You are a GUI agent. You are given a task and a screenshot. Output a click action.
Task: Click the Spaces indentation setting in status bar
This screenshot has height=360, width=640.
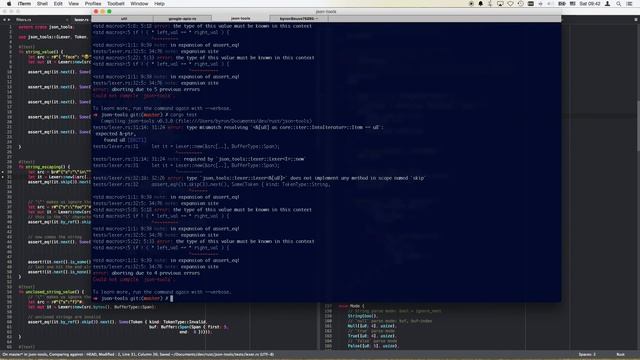tap(587, 354)
